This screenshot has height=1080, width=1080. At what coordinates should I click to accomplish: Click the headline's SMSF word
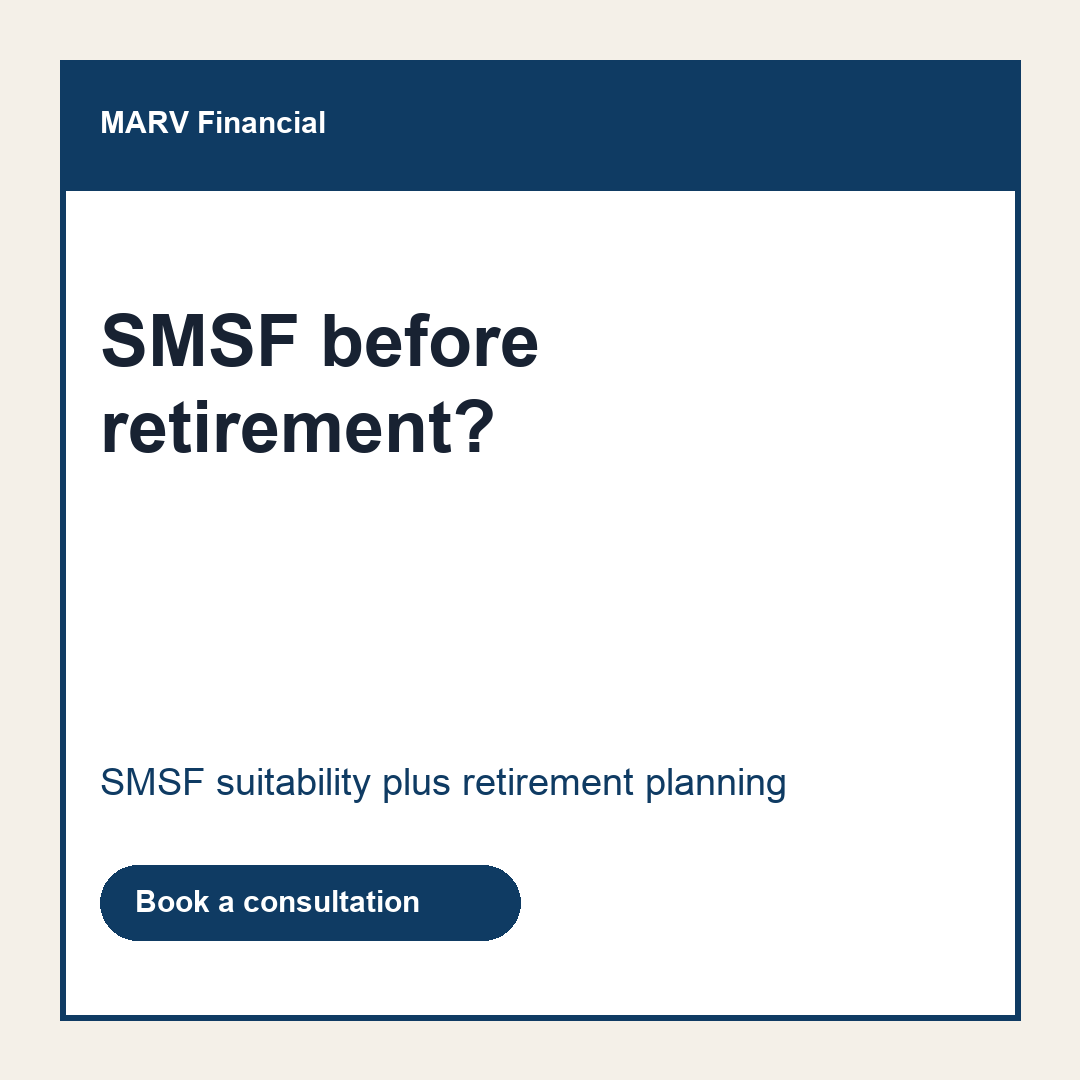click(200, 342)
